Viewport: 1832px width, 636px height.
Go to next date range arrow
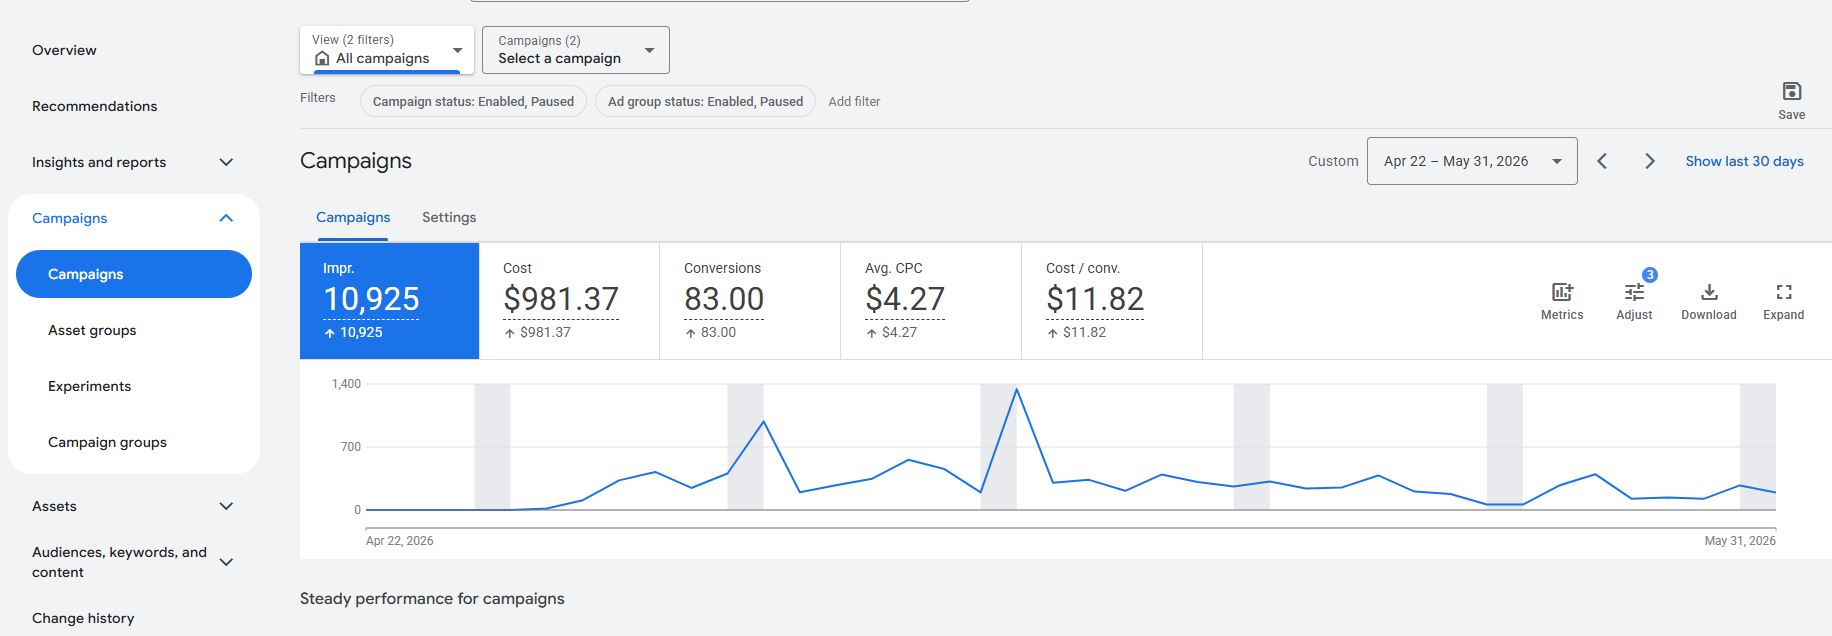(x=1650, y=161)
